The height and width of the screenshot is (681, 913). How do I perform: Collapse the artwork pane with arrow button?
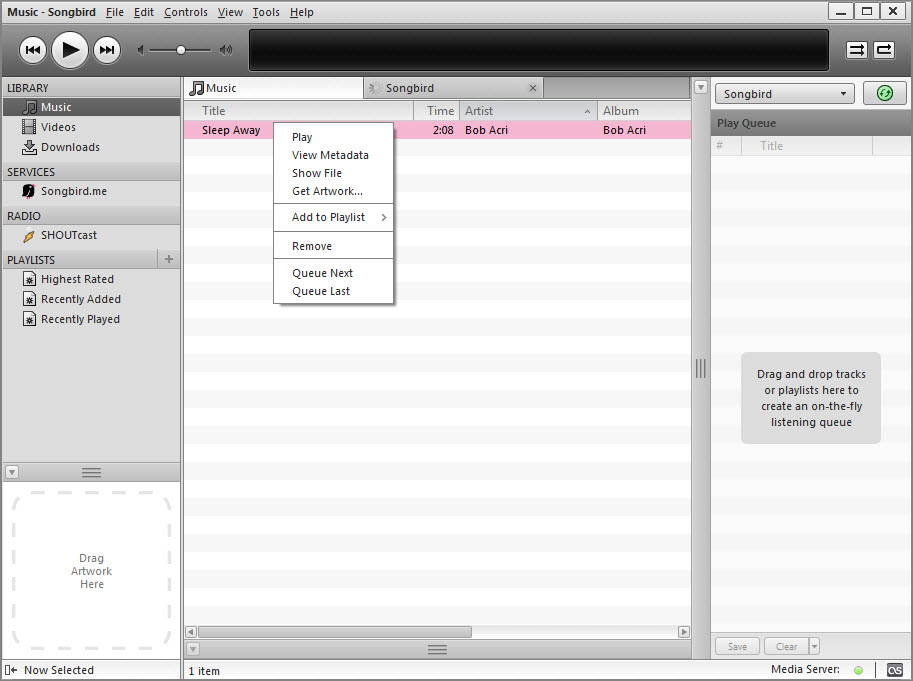(12, 472)
